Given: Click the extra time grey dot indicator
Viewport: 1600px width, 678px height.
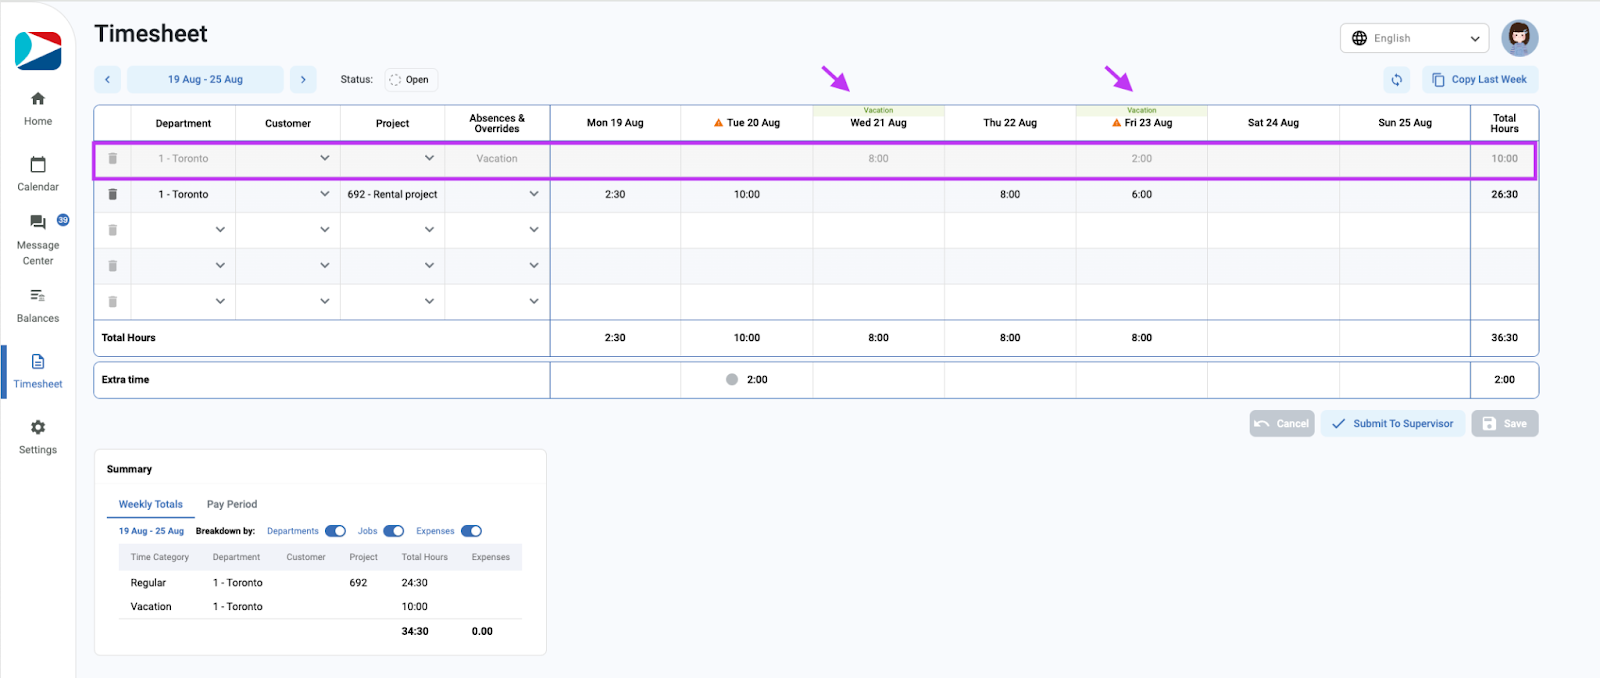Looking at the screenshot, I should tap(732, 380).
